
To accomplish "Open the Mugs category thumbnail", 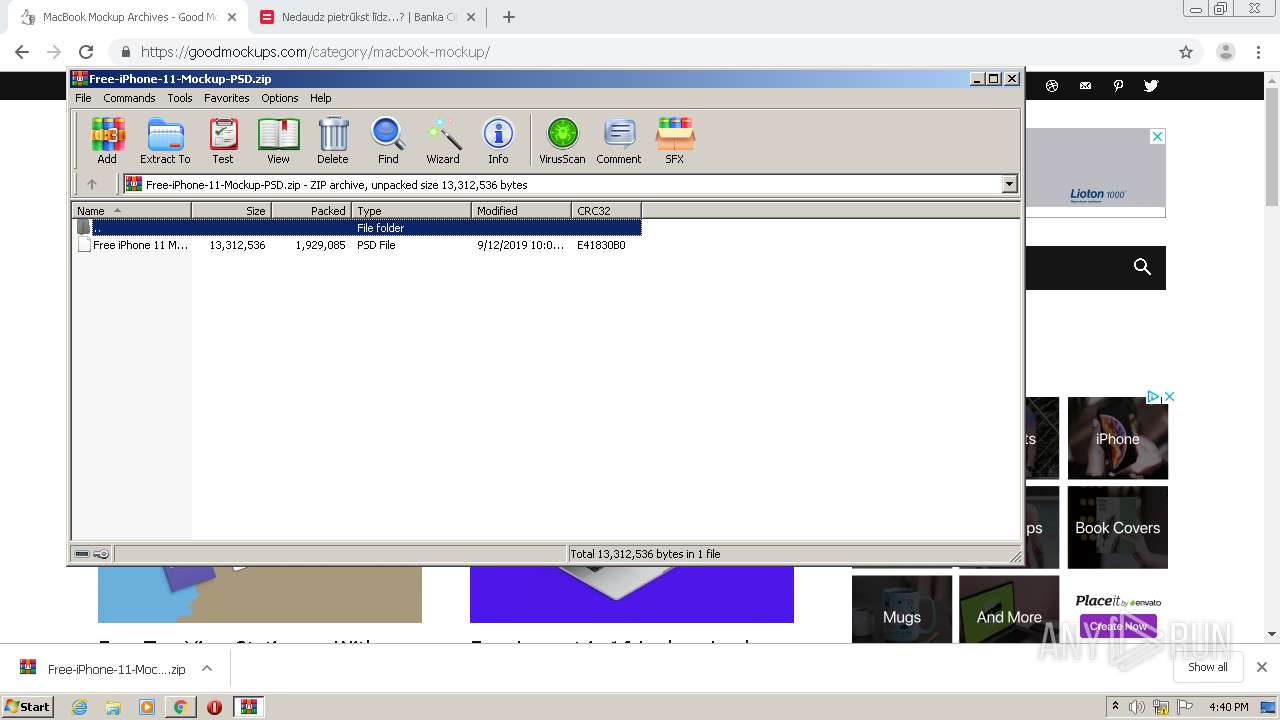I will tap(902, 609).
